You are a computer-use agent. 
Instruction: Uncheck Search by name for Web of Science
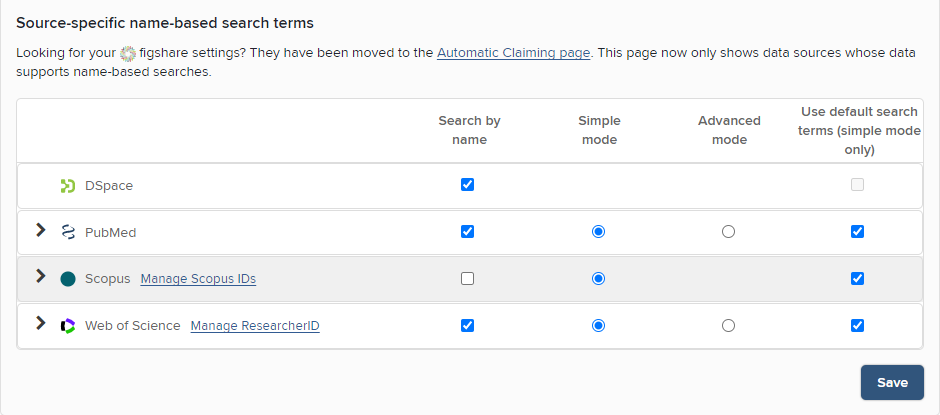coord(467,326)
